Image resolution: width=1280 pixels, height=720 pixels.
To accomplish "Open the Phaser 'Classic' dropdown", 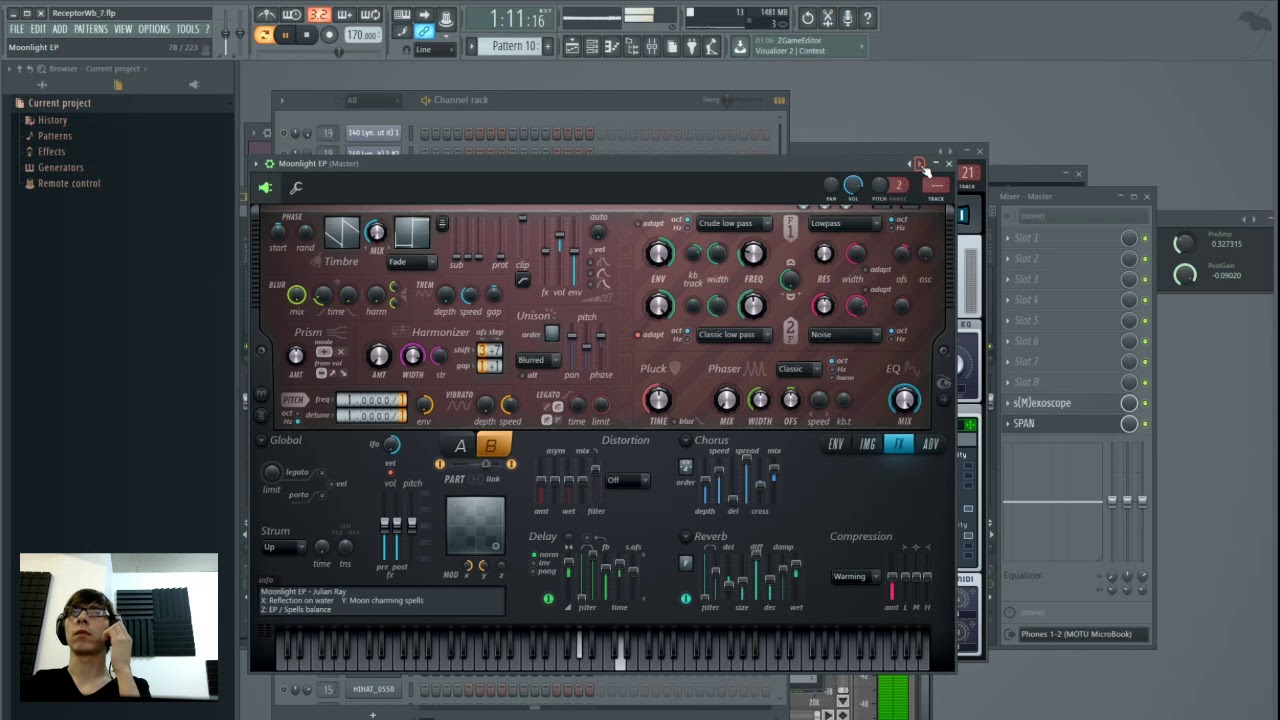I will 799,369.
